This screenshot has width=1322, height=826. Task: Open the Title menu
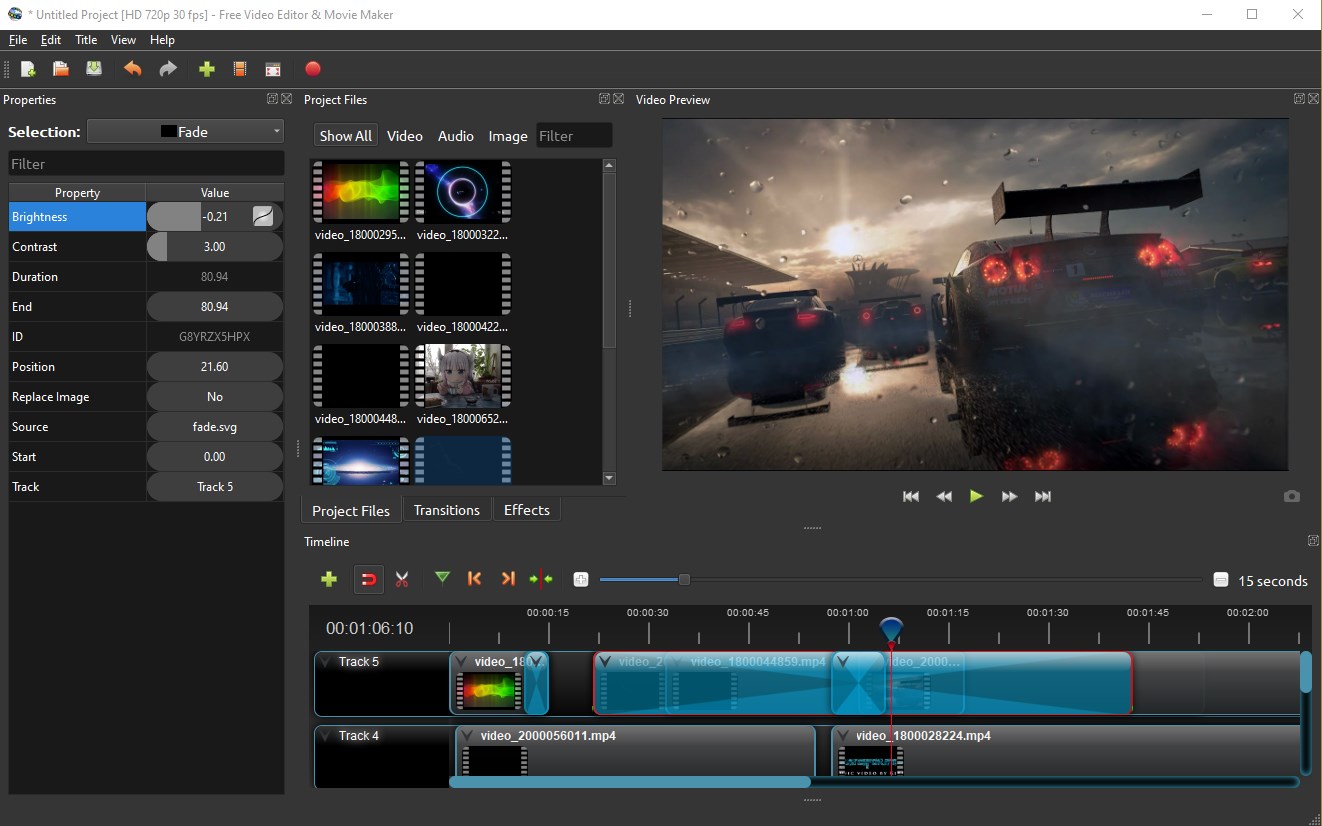pyautogui.click(x=86, y=40)
